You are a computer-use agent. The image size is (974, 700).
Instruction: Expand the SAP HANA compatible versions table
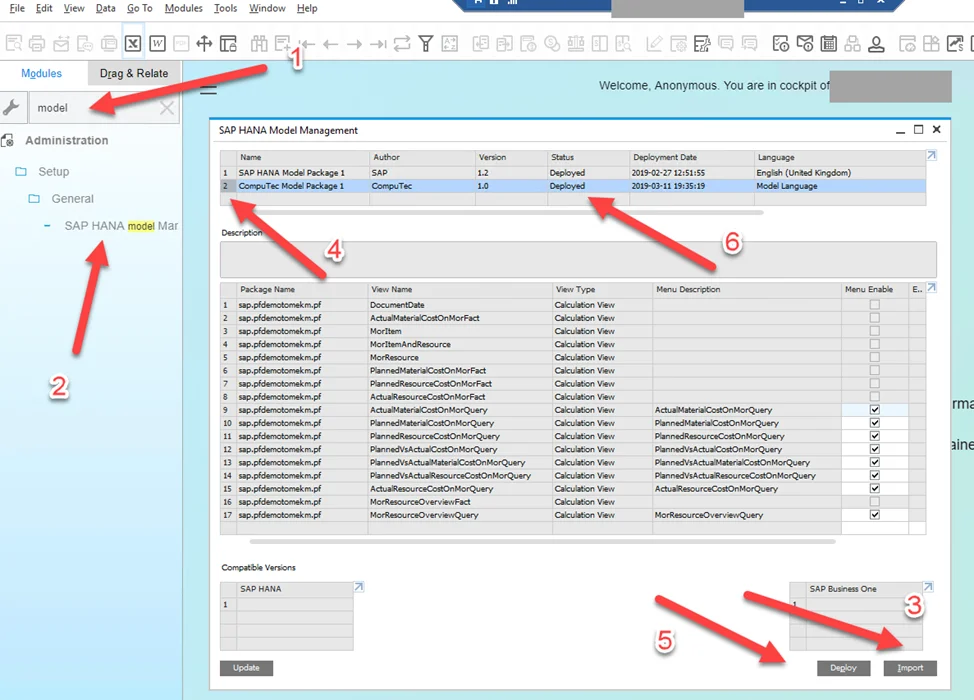point(359,587)
